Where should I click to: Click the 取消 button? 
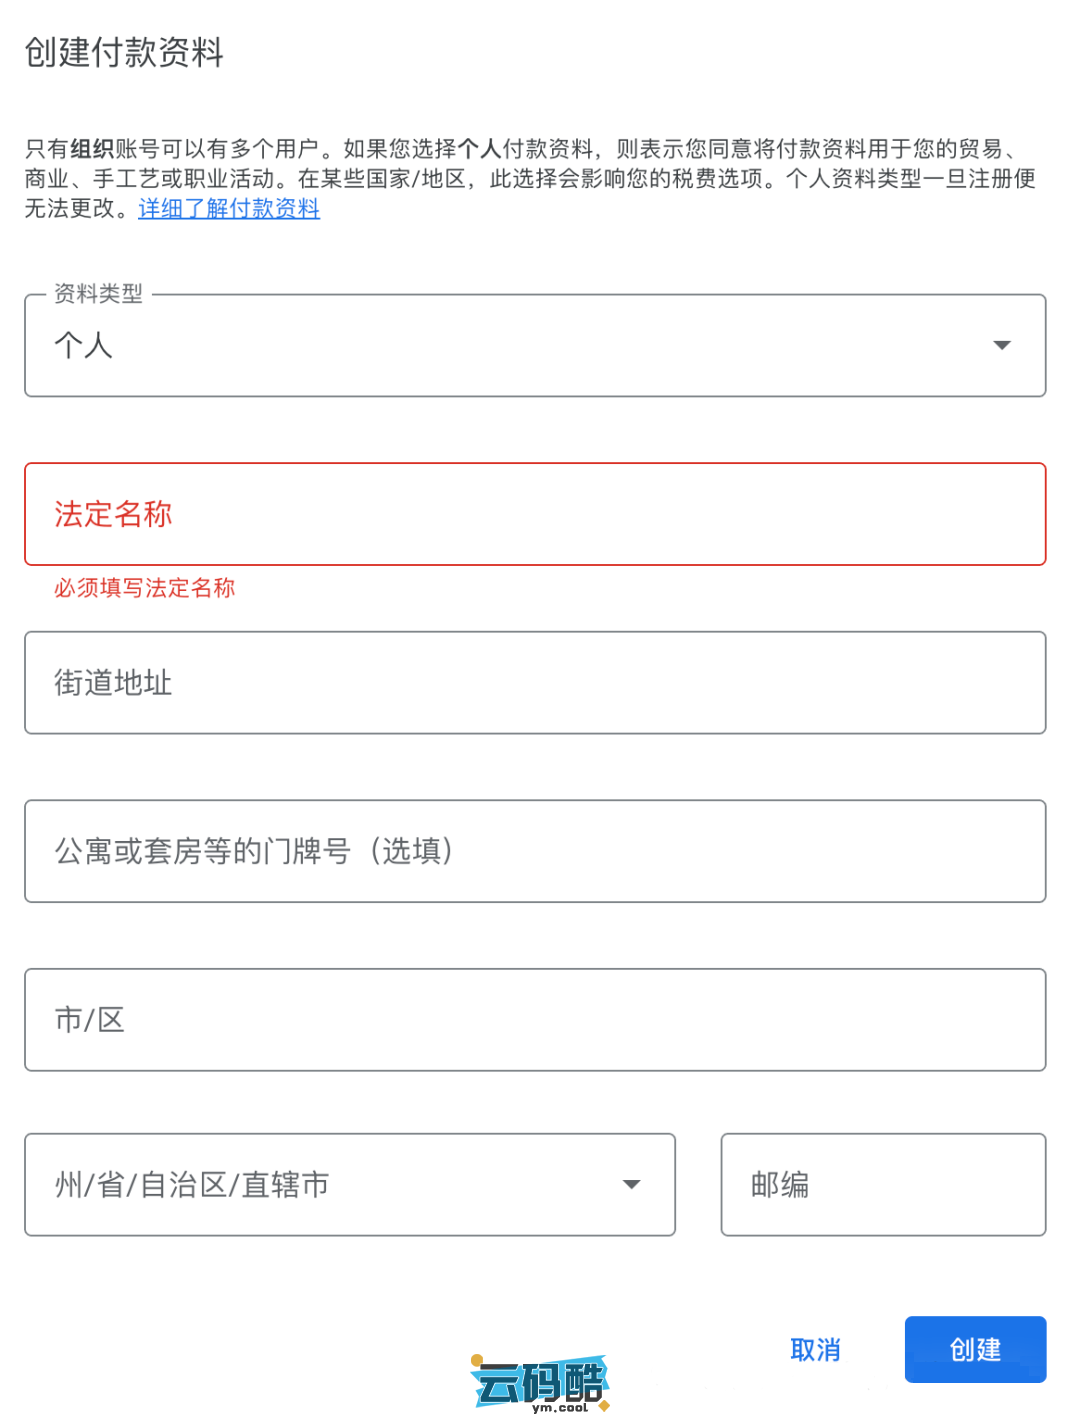(815, 1350)
